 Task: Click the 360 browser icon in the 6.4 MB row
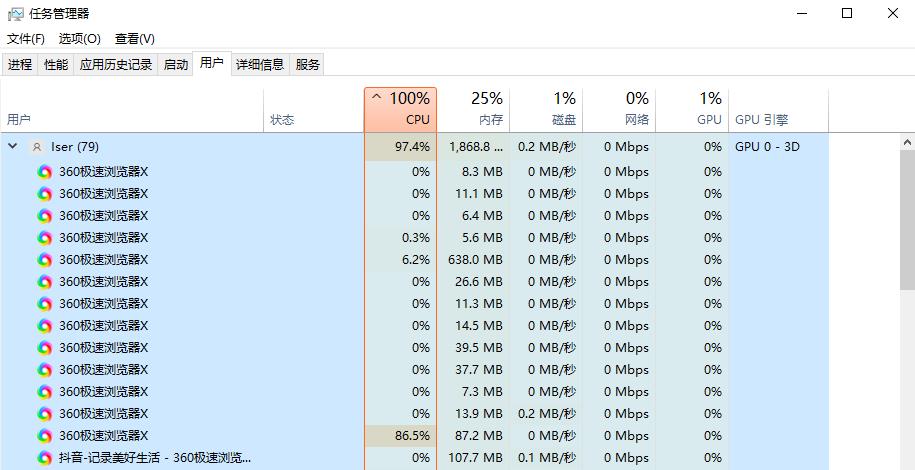(x=44, y=216)
